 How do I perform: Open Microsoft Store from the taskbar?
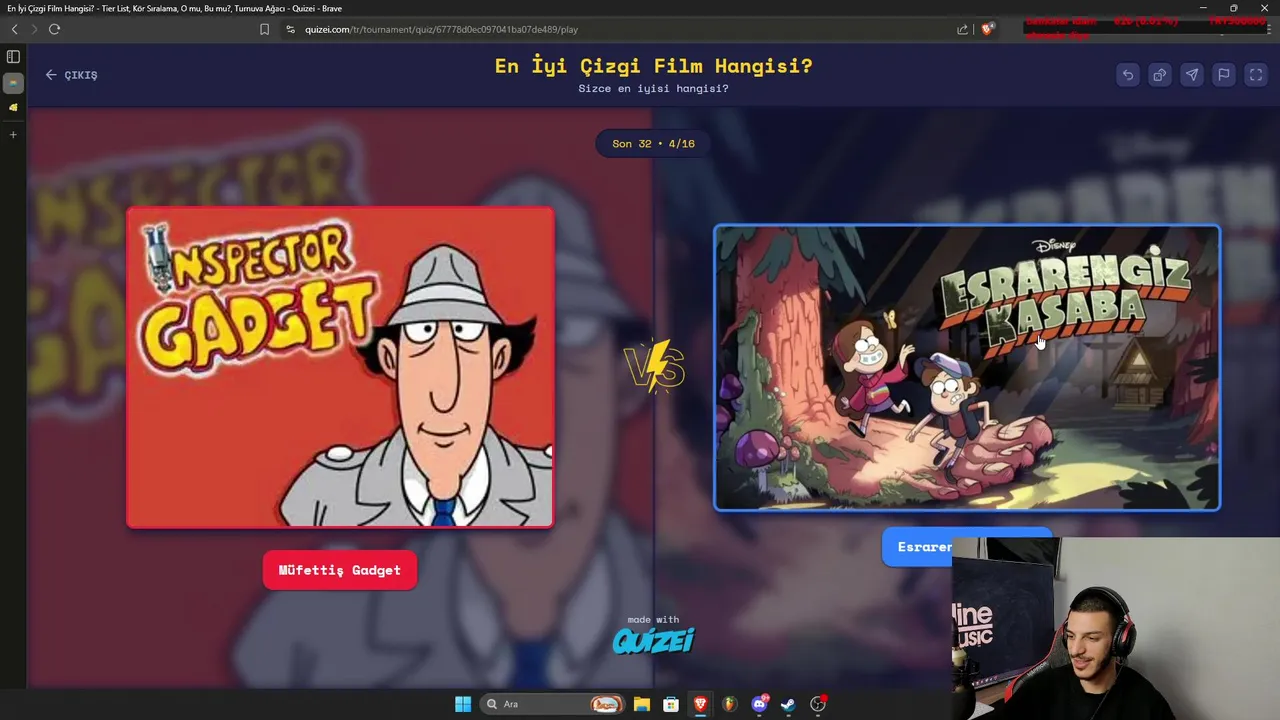(671, 704)
